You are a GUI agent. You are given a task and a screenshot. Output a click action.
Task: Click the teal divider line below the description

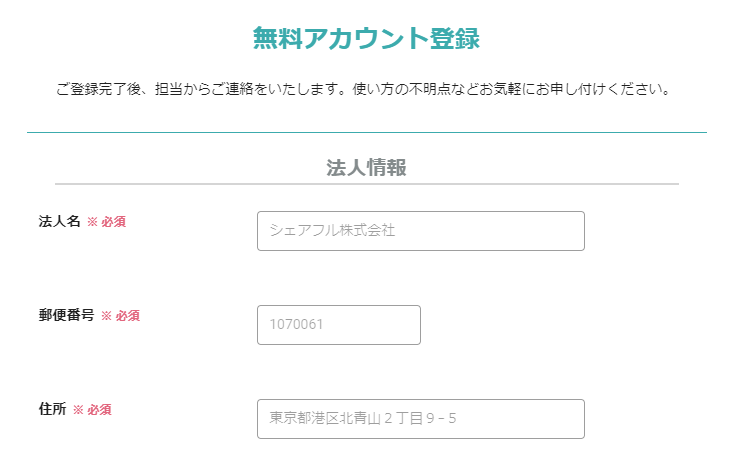(366, 132)
